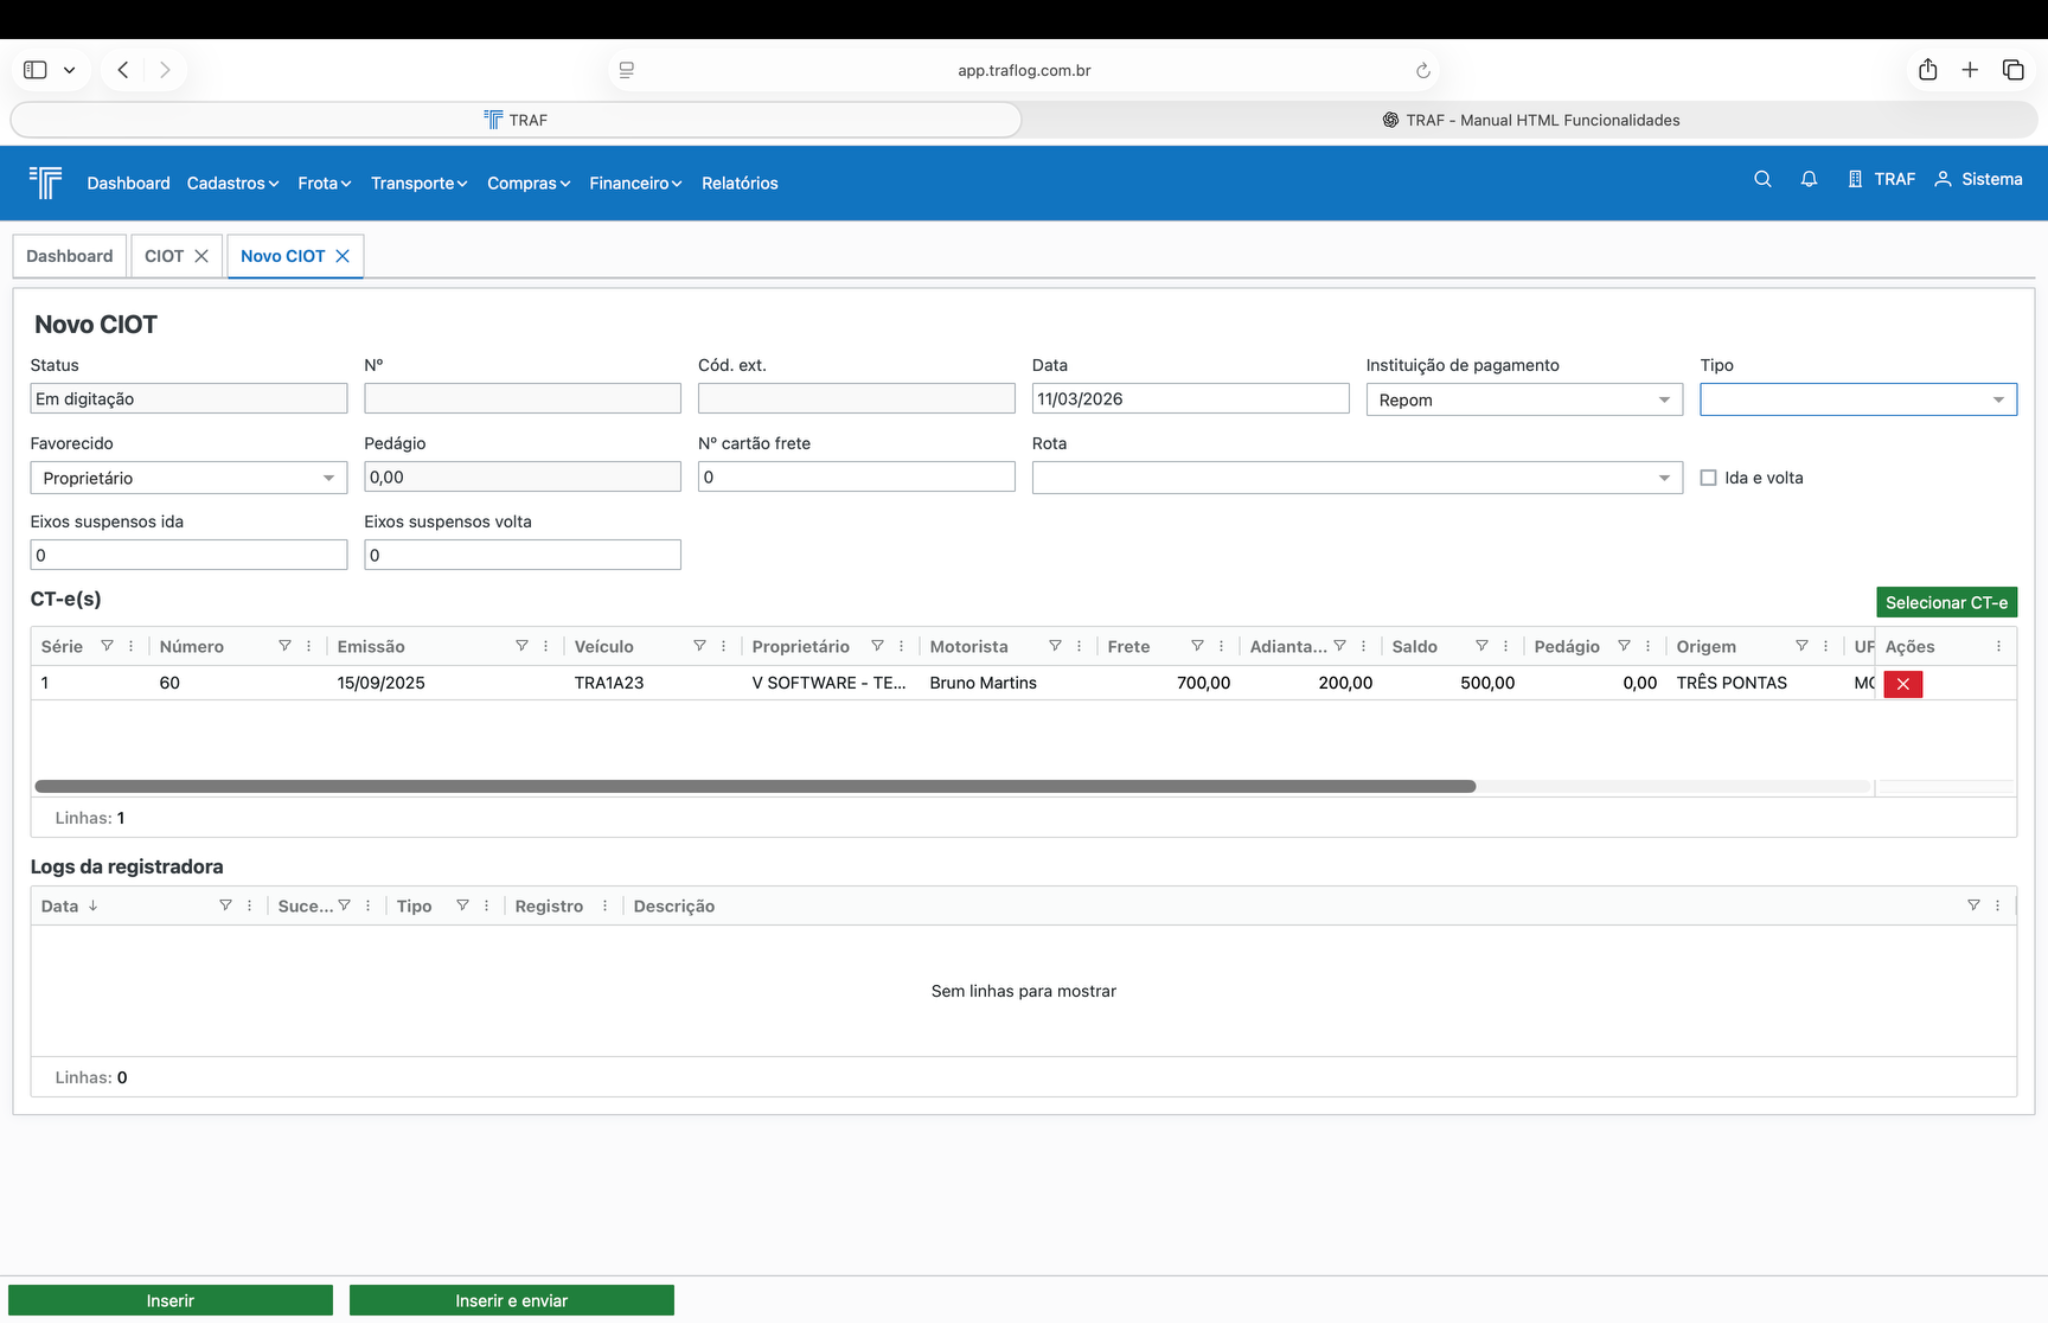
Task: Open filter icon on Veículo column
Action: coord(699,646)
